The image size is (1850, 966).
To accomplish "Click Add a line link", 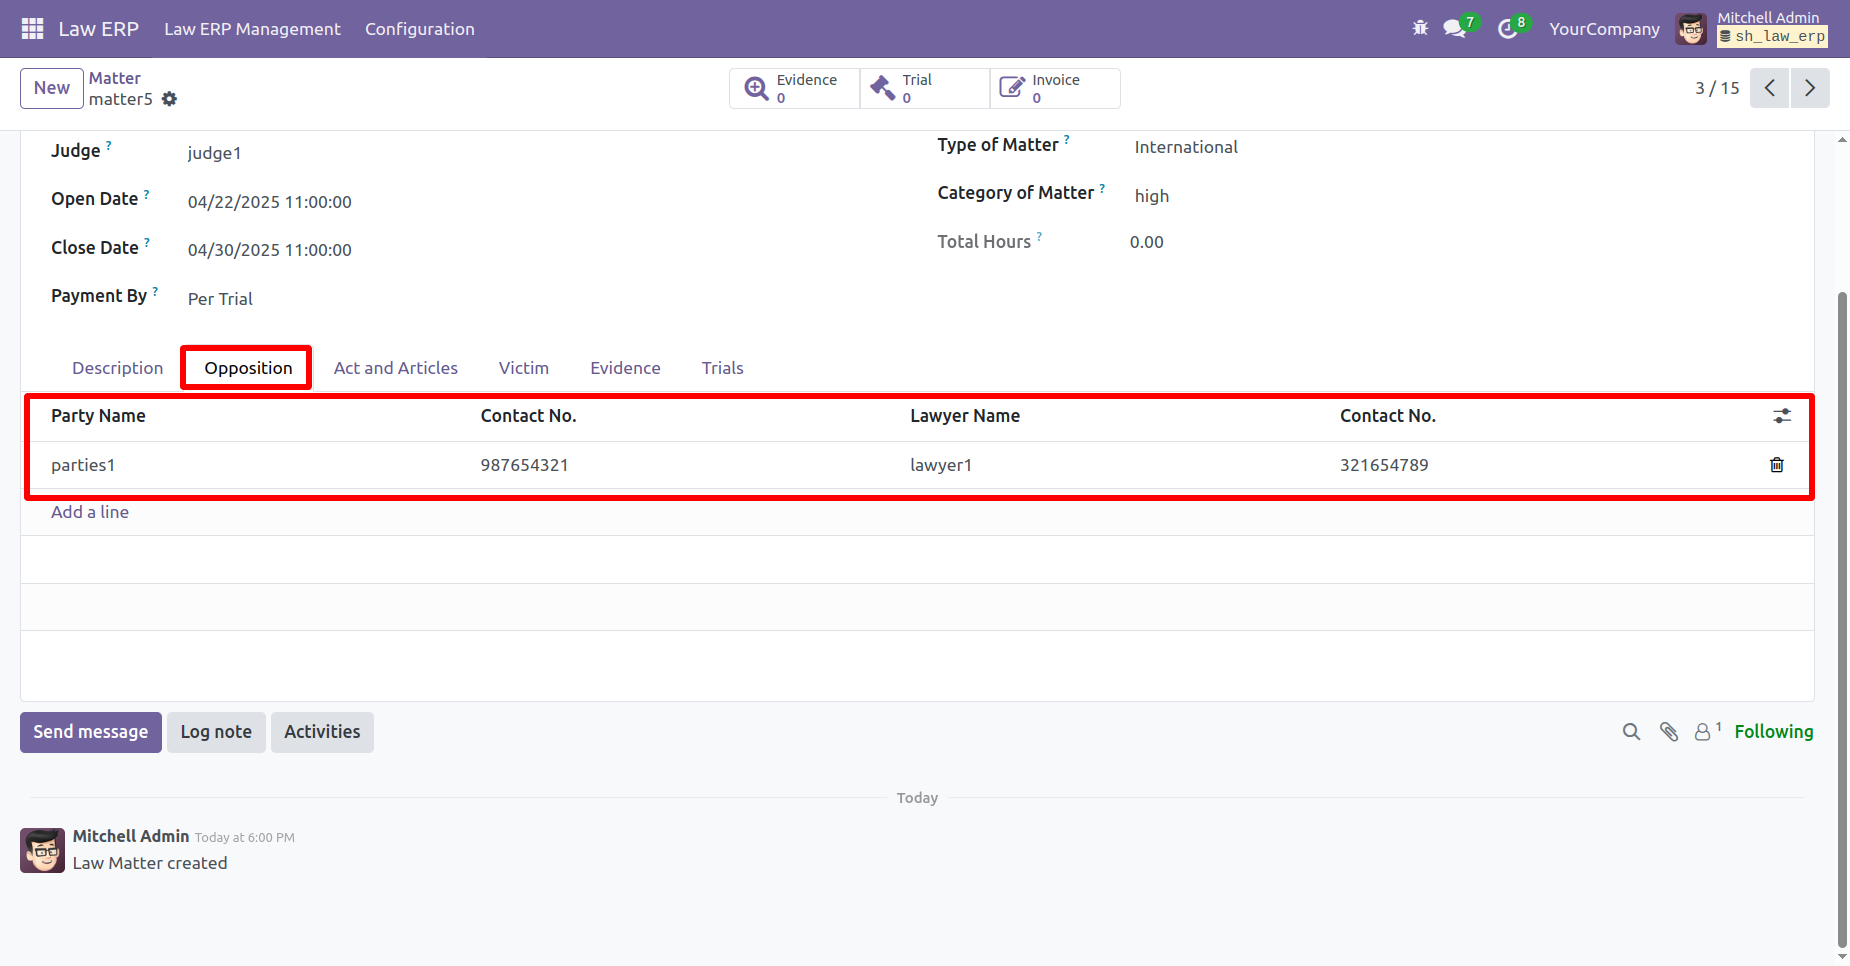I will pyautogui.click(x=90, y=512).
